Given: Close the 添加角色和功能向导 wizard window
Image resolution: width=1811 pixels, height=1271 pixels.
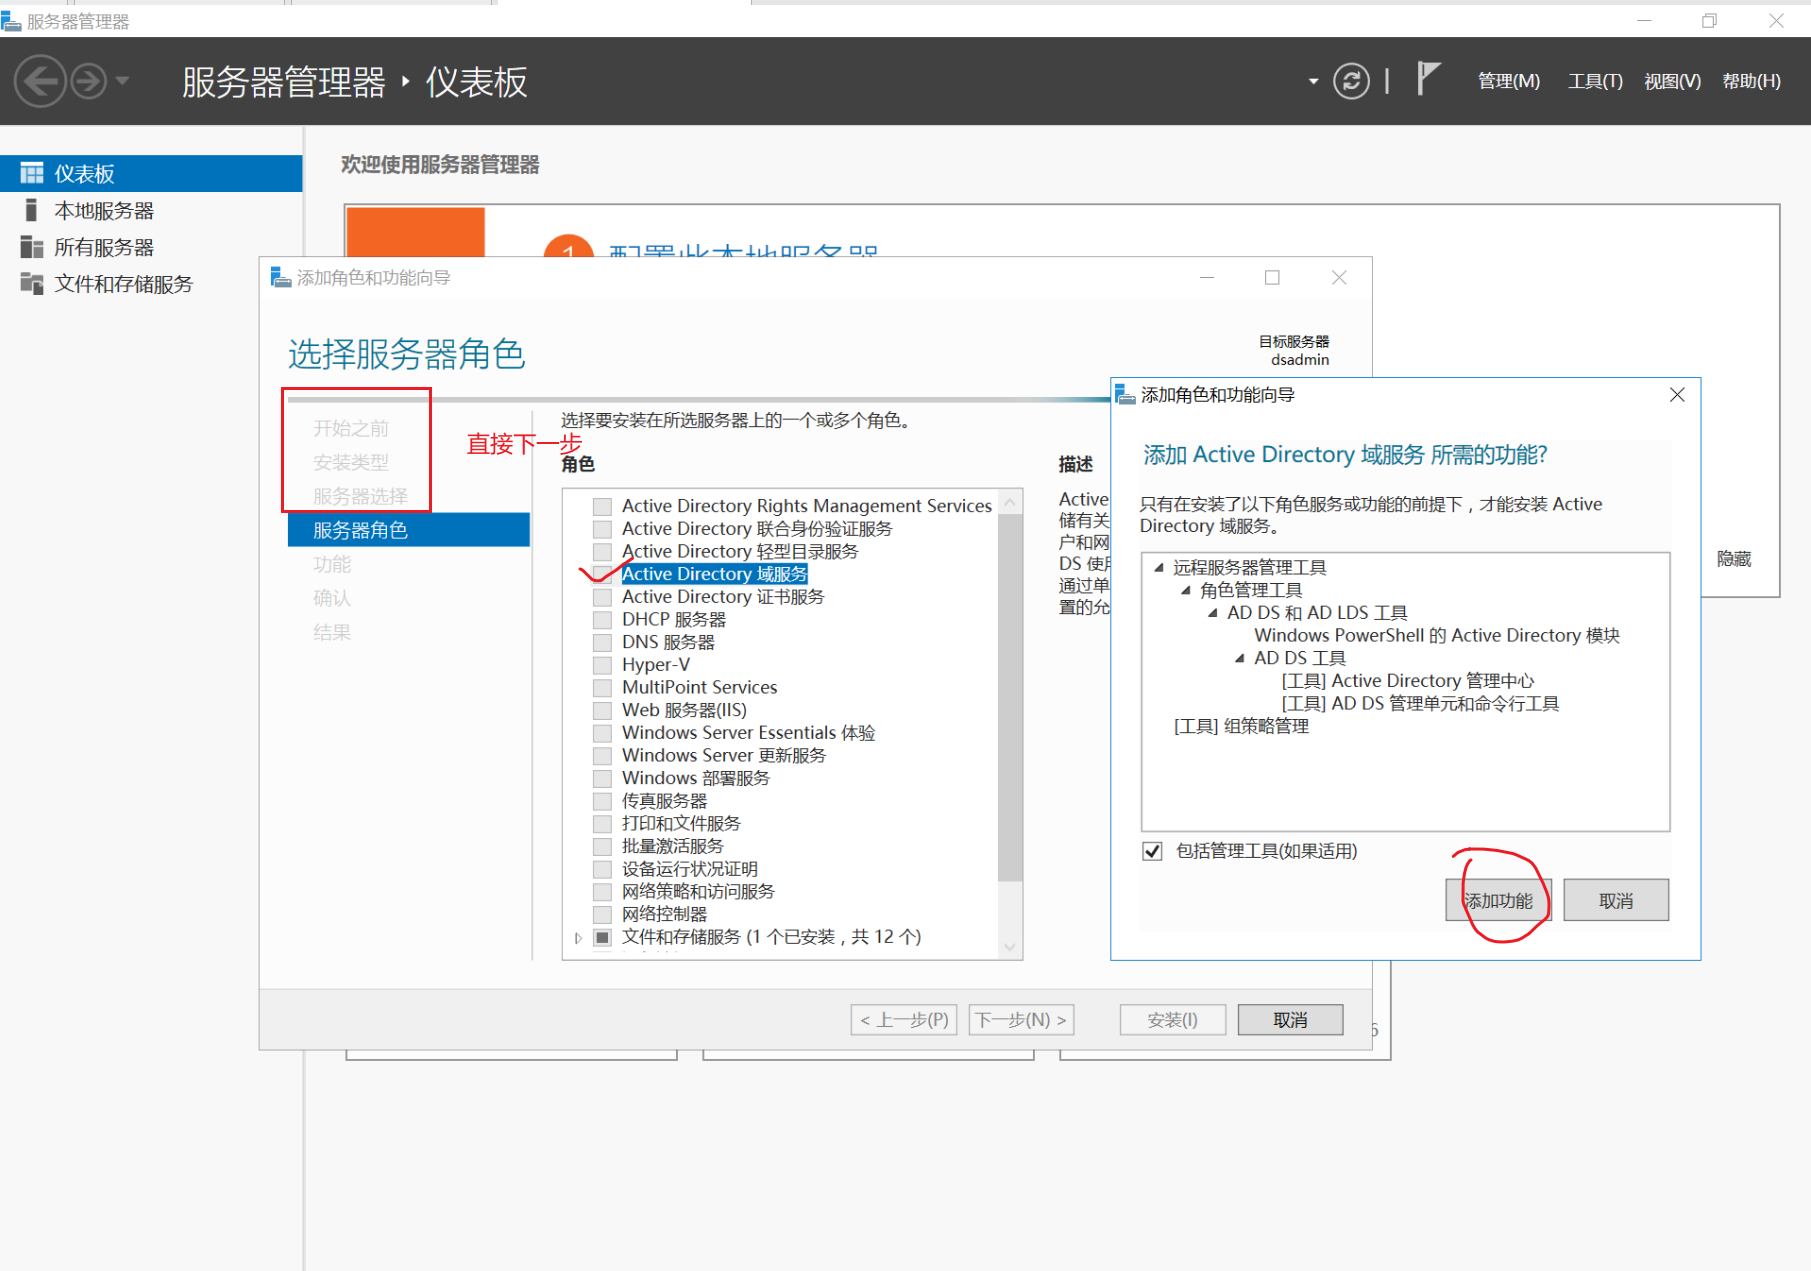Looking at the screenshot, I should (1339, 277).
